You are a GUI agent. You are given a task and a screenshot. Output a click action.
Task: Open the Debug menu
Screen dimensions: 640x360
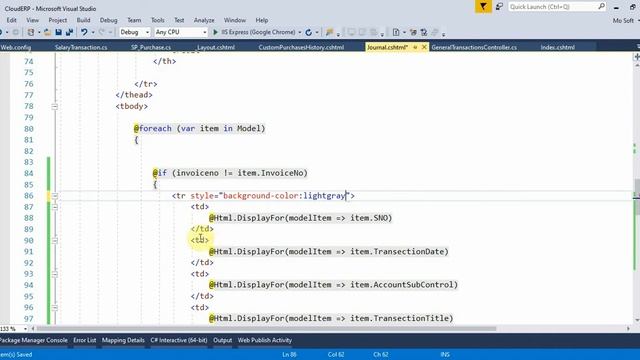108,20
